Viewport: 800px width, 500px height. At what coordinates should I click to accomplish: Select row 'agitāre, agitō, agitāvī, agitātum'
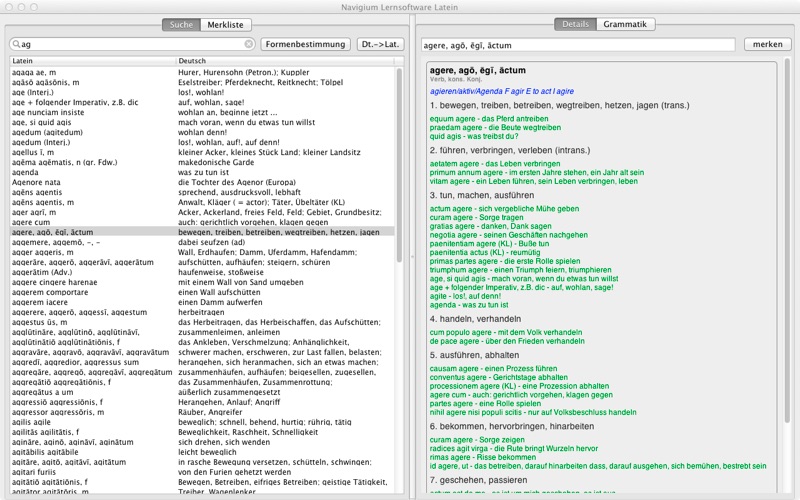(x=202, y=462)
